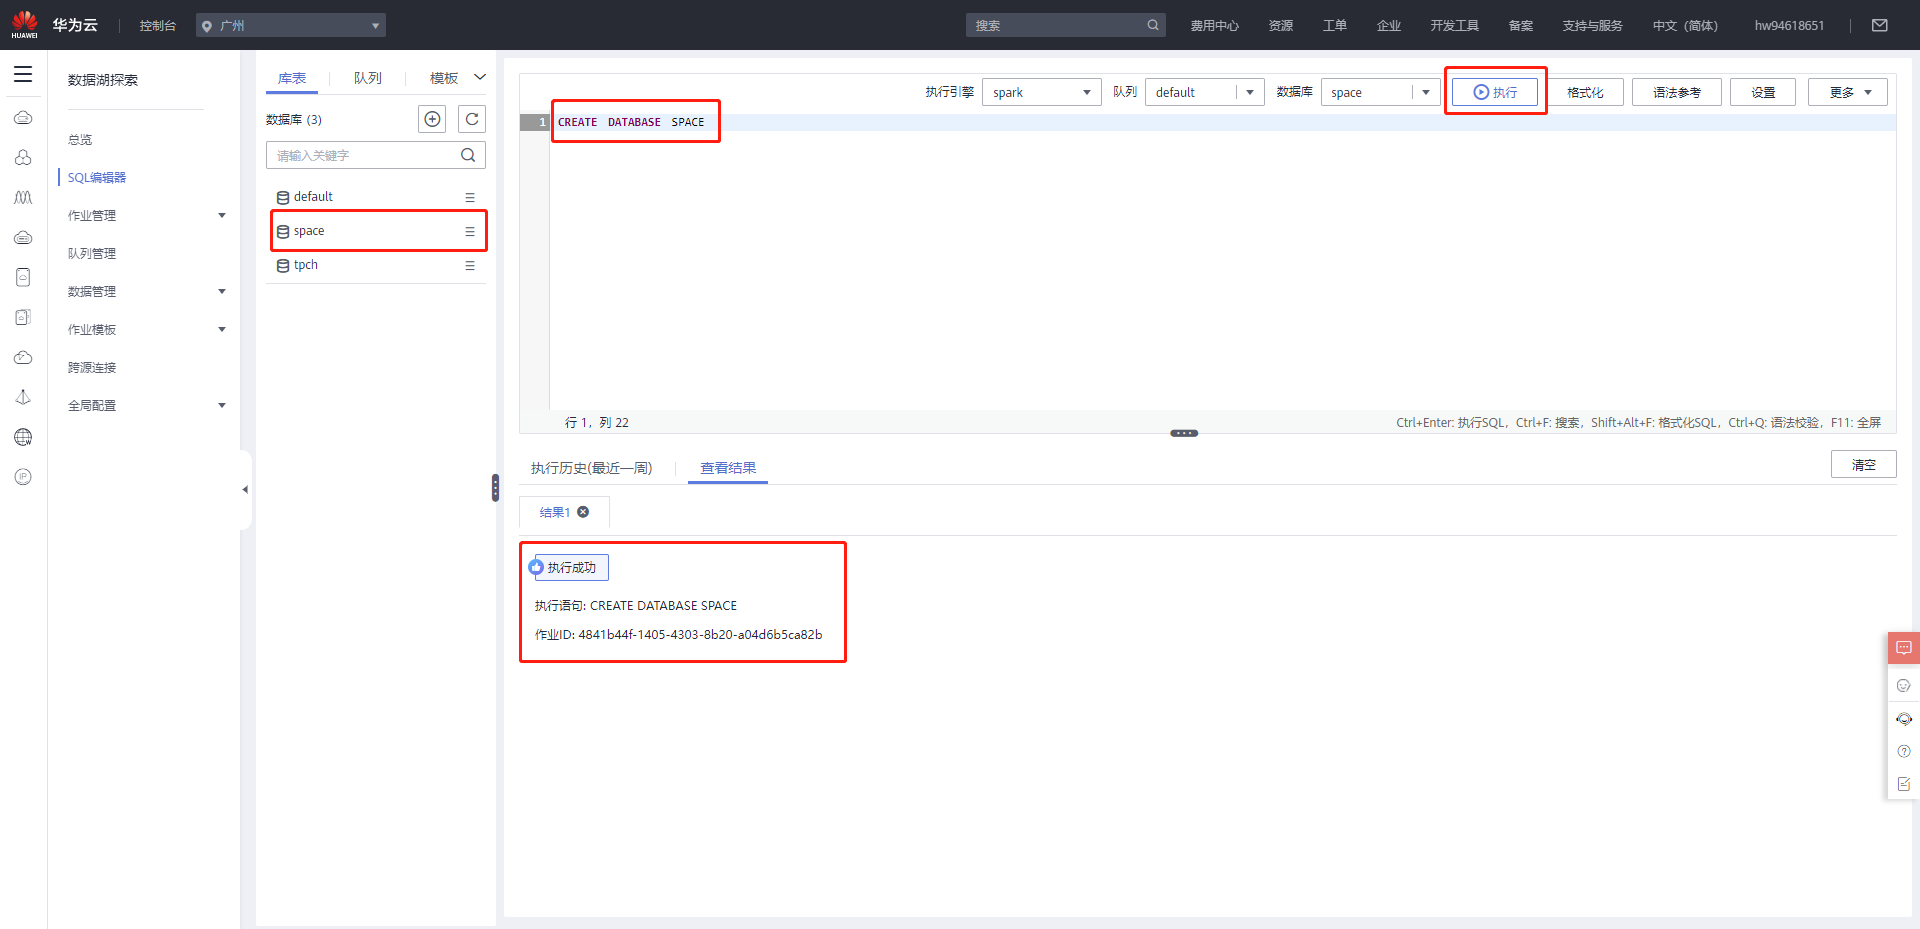
Task: Open 开发工具 in top navigation
Action: 1454,25
